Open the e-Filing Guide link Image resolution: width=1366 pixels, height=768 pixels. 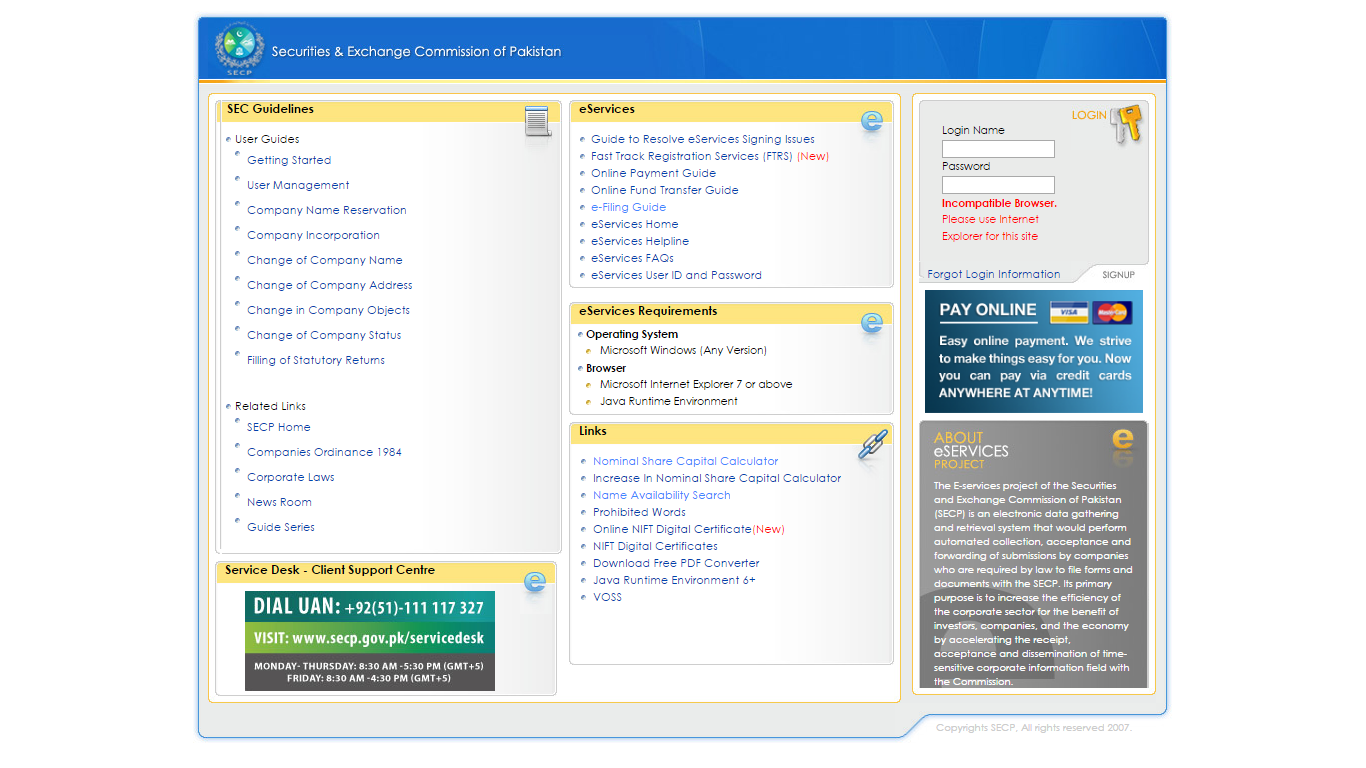628,207
